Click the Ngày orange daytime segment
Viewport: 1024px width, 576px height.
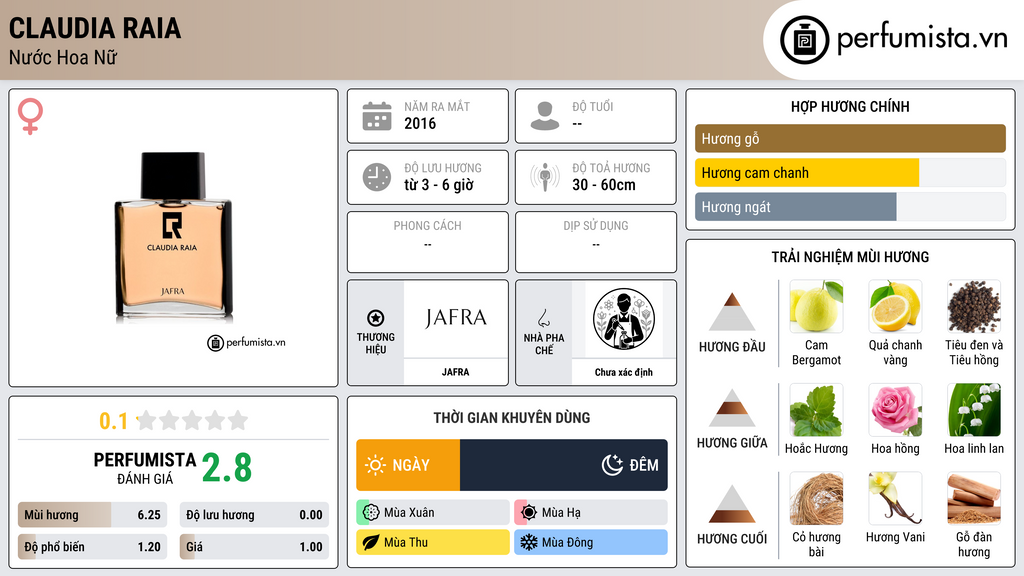(x=408, y=465)
